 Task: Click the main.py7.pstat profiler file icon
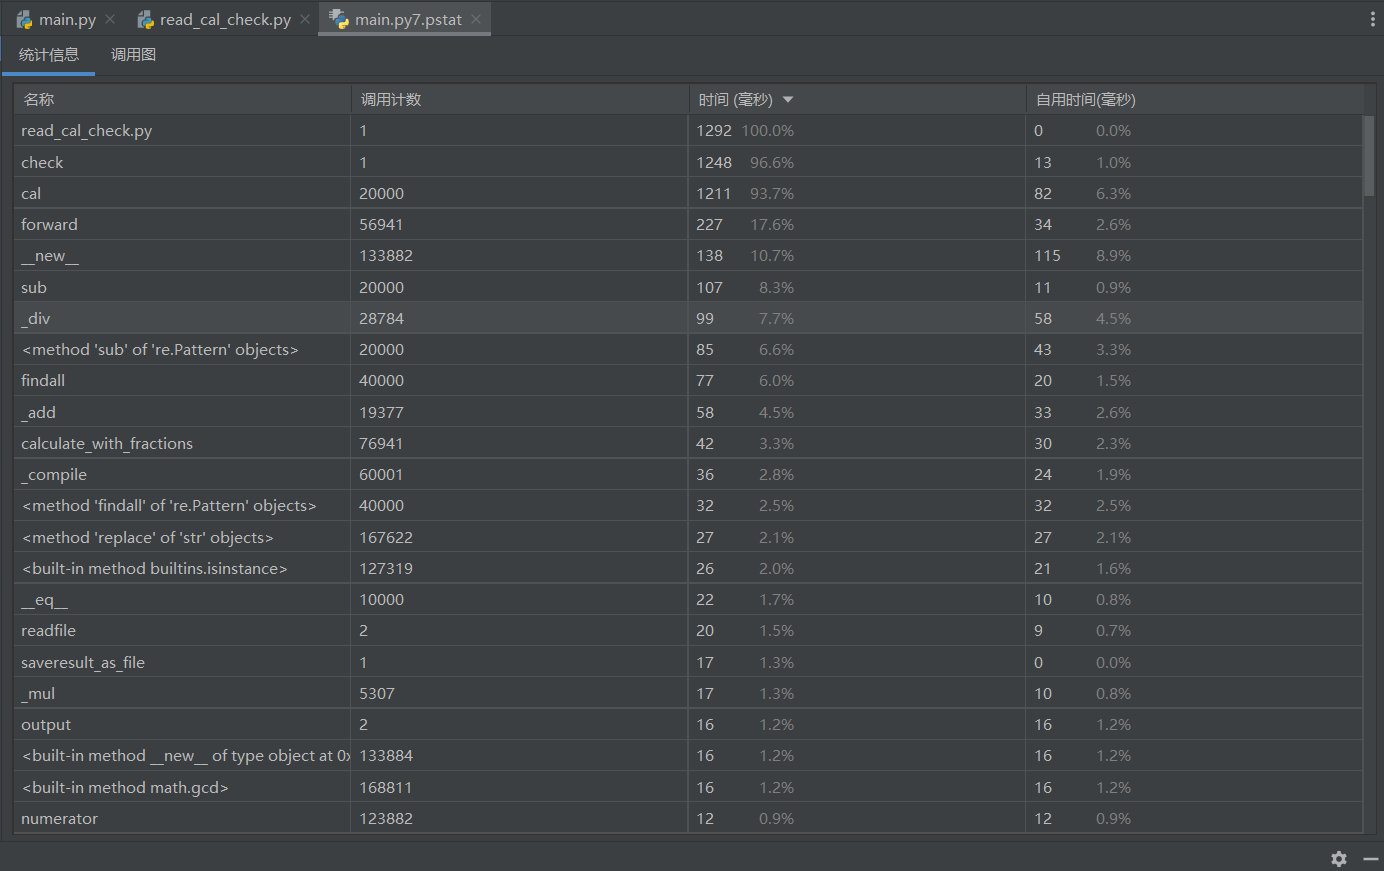[x=339, y=20]
